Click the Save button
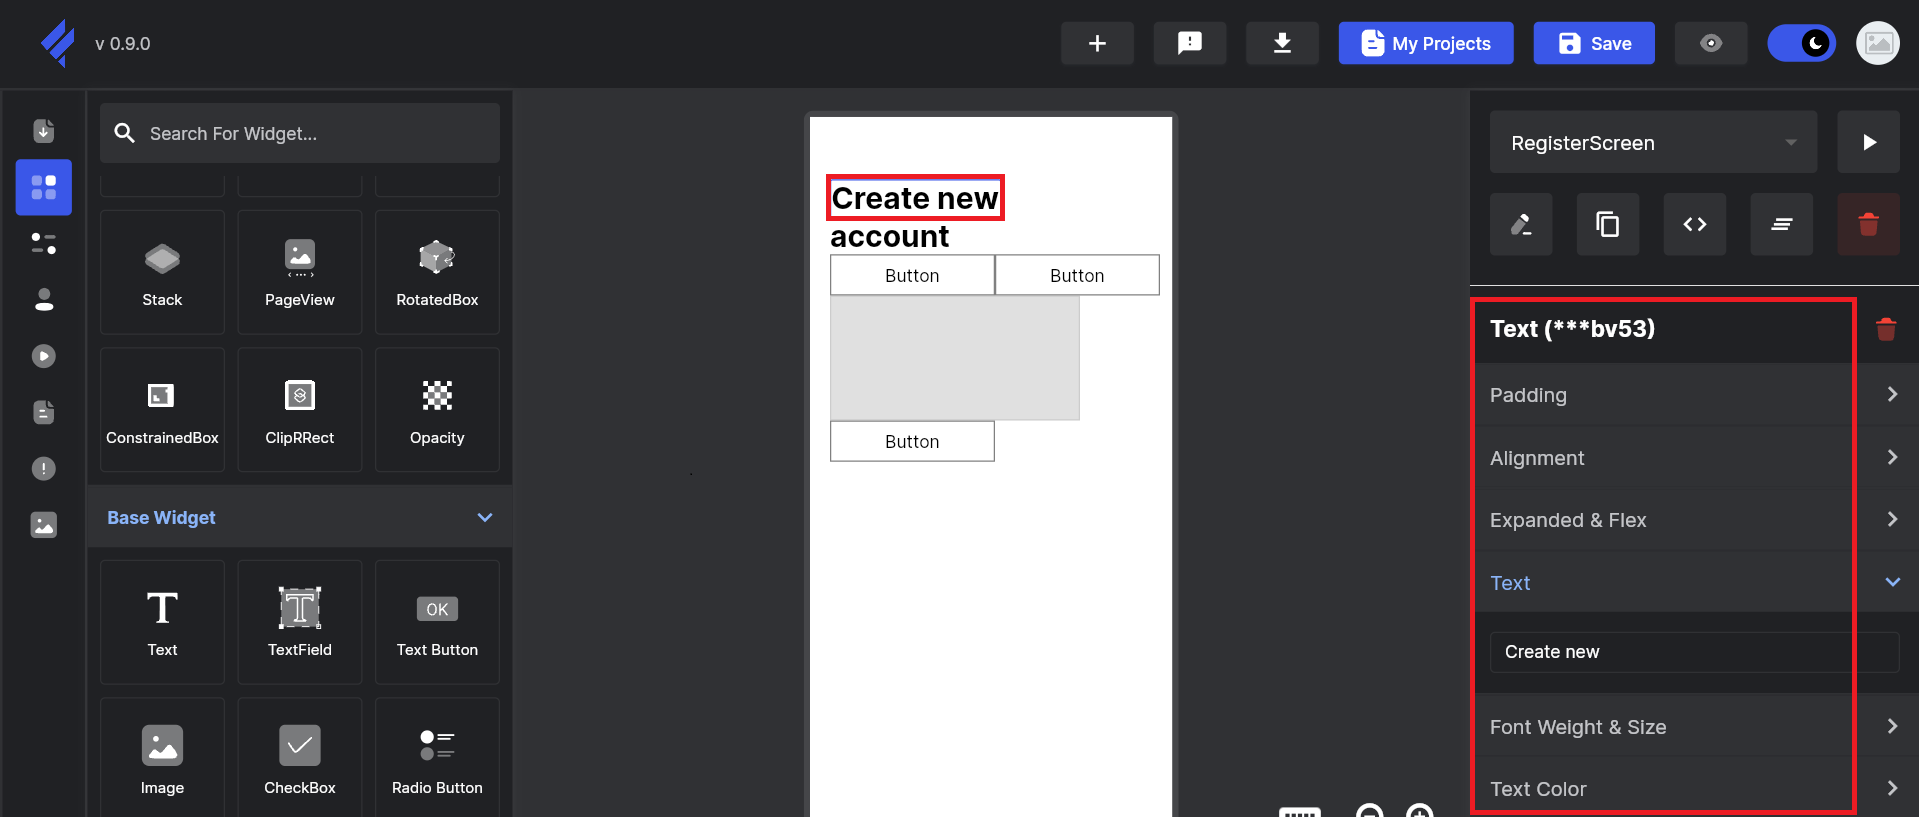The width and height of the screenshot is (1919, 817). pos(1593,43)
